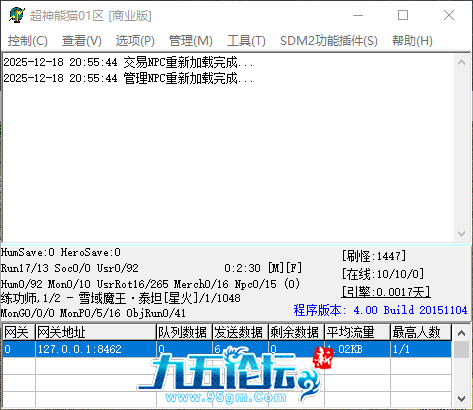The height and width of the screenshot is (410, 473).
Task: Click the 0:2:30 uptime timer
Action: point(242,268)
